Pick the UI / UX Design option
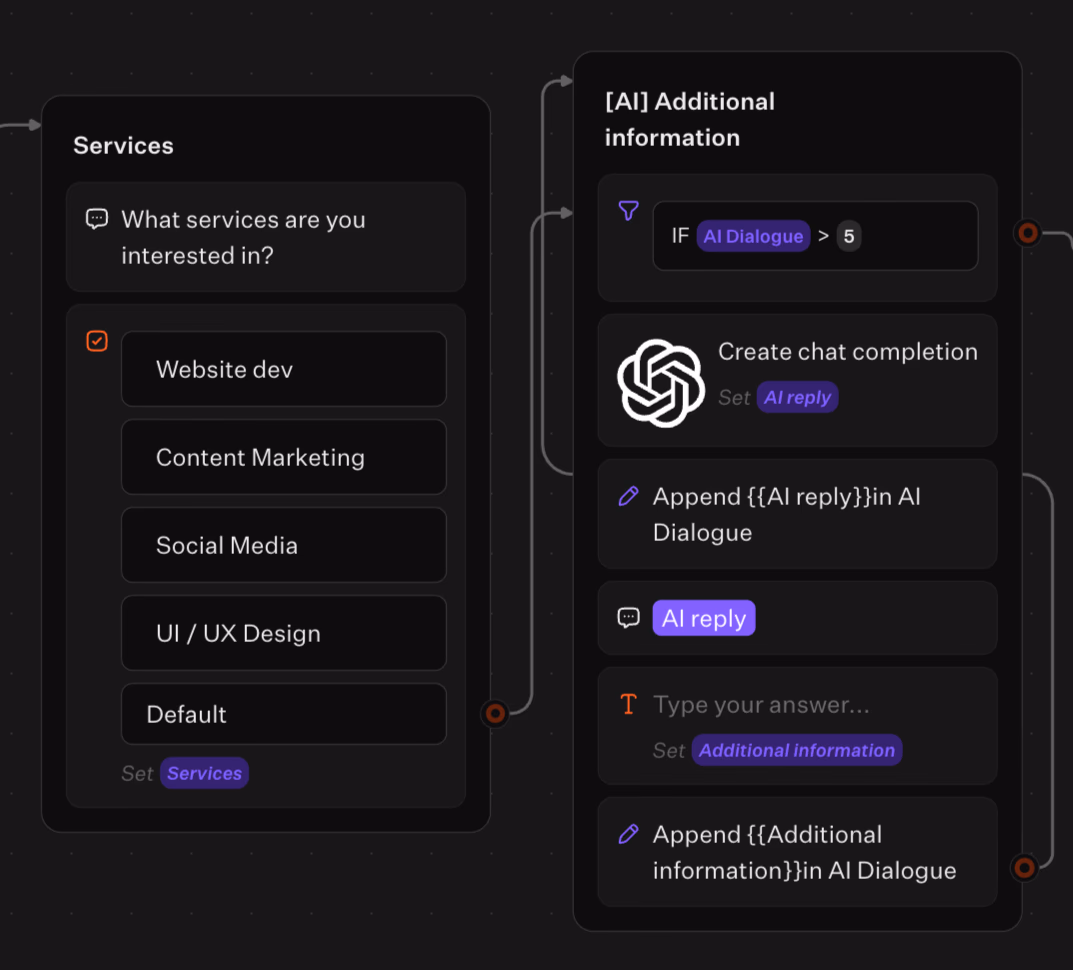 click(284, 634)
